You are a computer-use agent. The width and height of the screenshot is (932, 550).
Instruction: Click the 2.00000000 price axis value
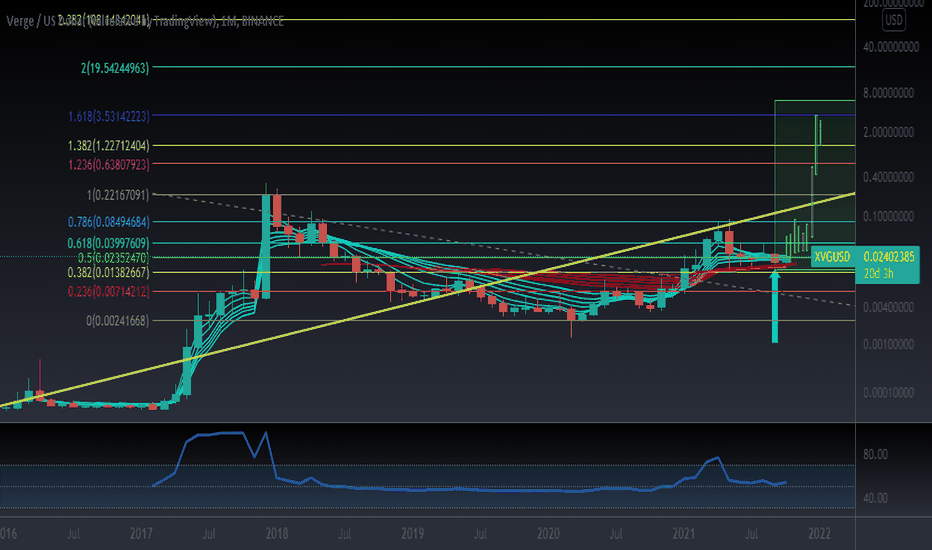point(889,132)
